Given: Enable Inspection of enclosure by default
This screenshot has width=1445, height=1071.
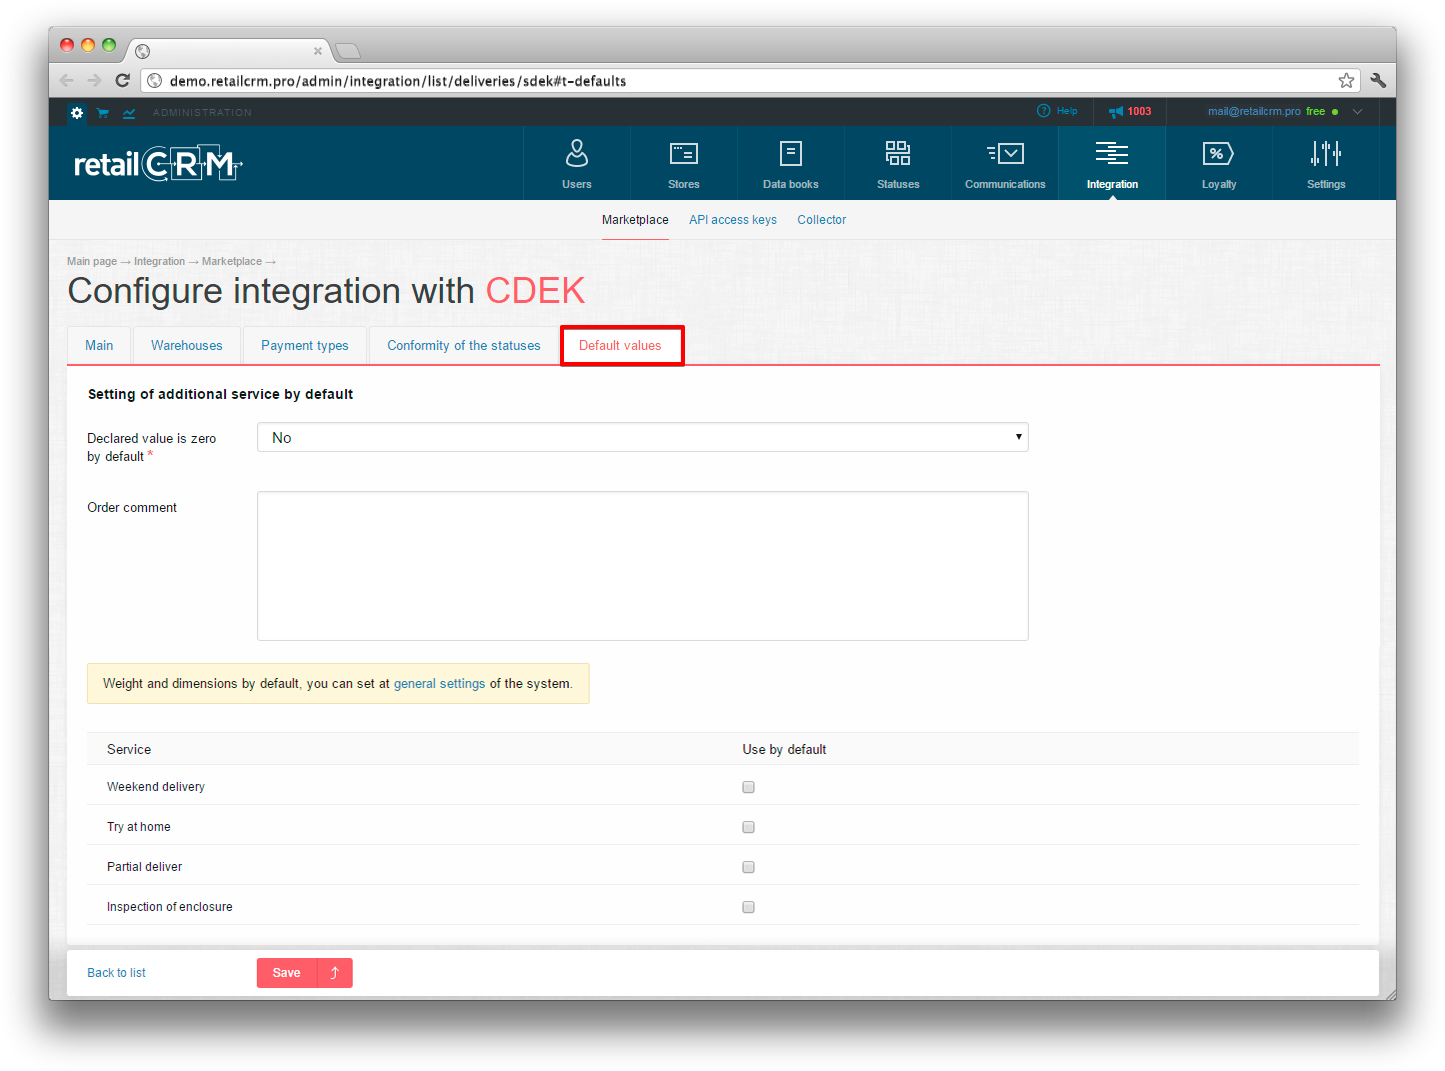Looking at the screenshot, I should (748, 907).
